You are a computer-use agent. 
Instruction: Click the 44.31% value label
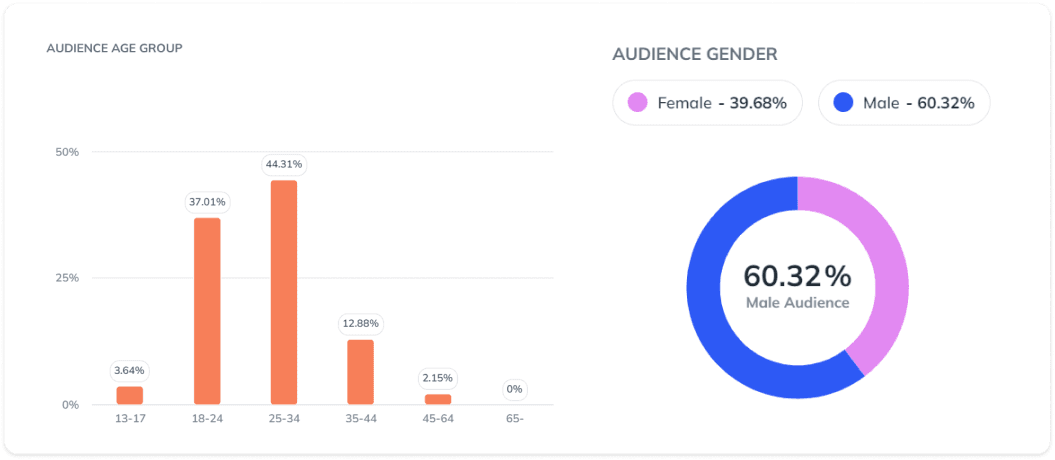(x=284, y=164)
